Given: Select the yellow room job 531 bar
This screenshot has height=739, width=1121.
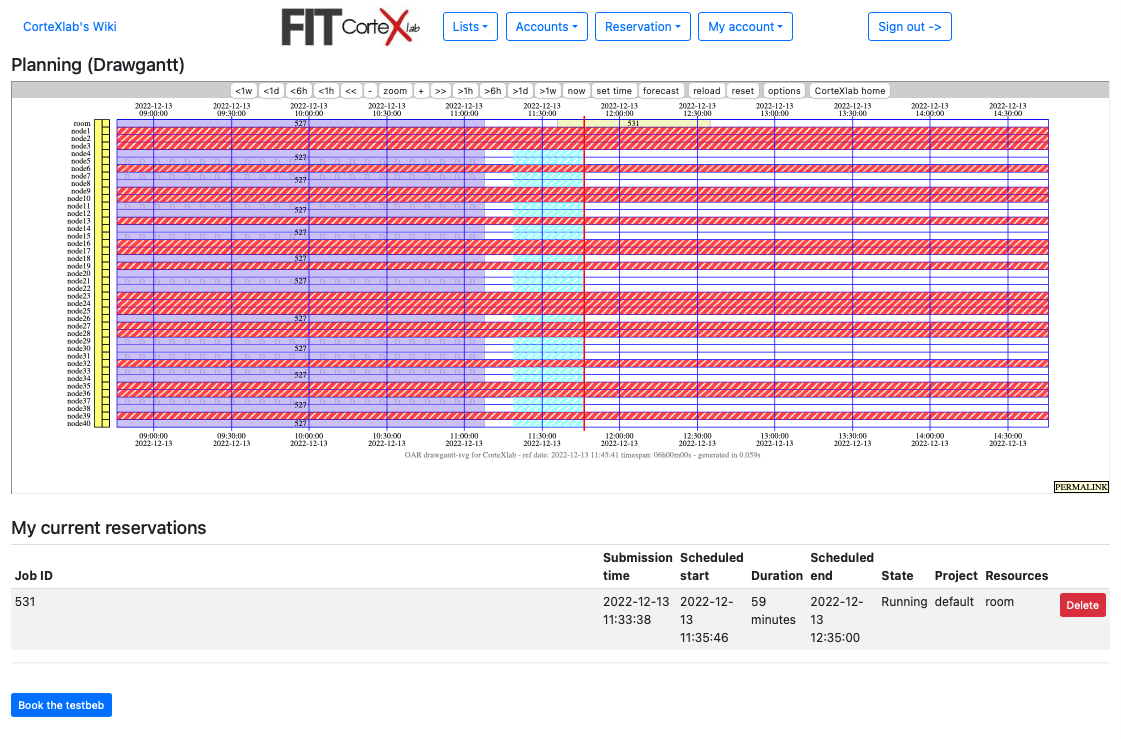Looking at the screenshot, I should point(634,124).
